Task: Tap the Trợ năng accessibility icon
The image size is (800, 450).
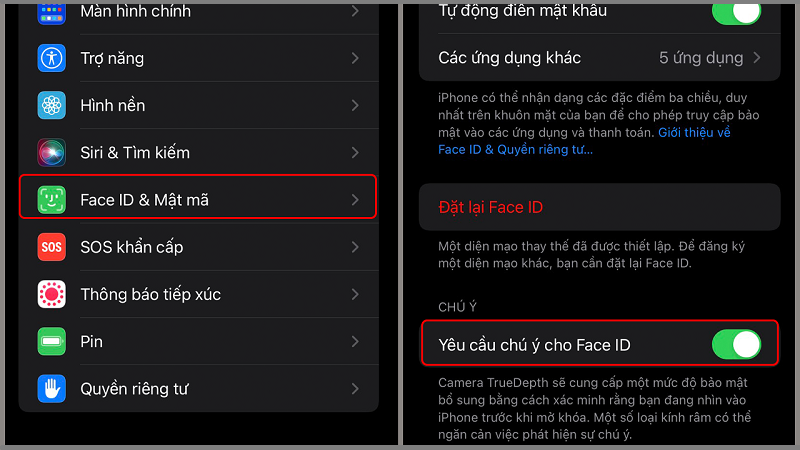Action: (x=52, y=58)
